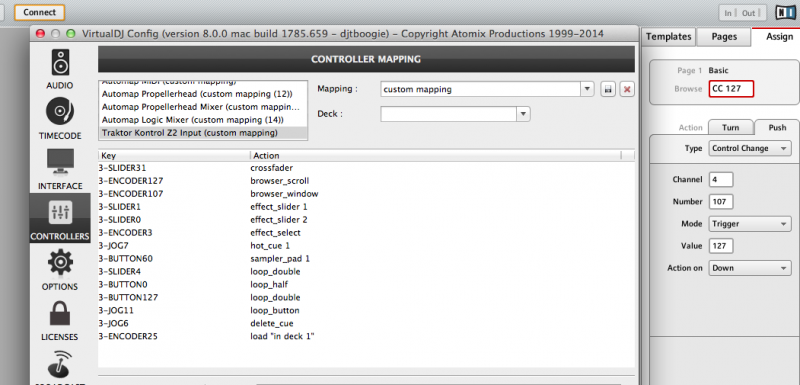Image resolution: width=800 pixels, height=385 pixels.
Task: Click the browser_window action cell
Action: 284,194
